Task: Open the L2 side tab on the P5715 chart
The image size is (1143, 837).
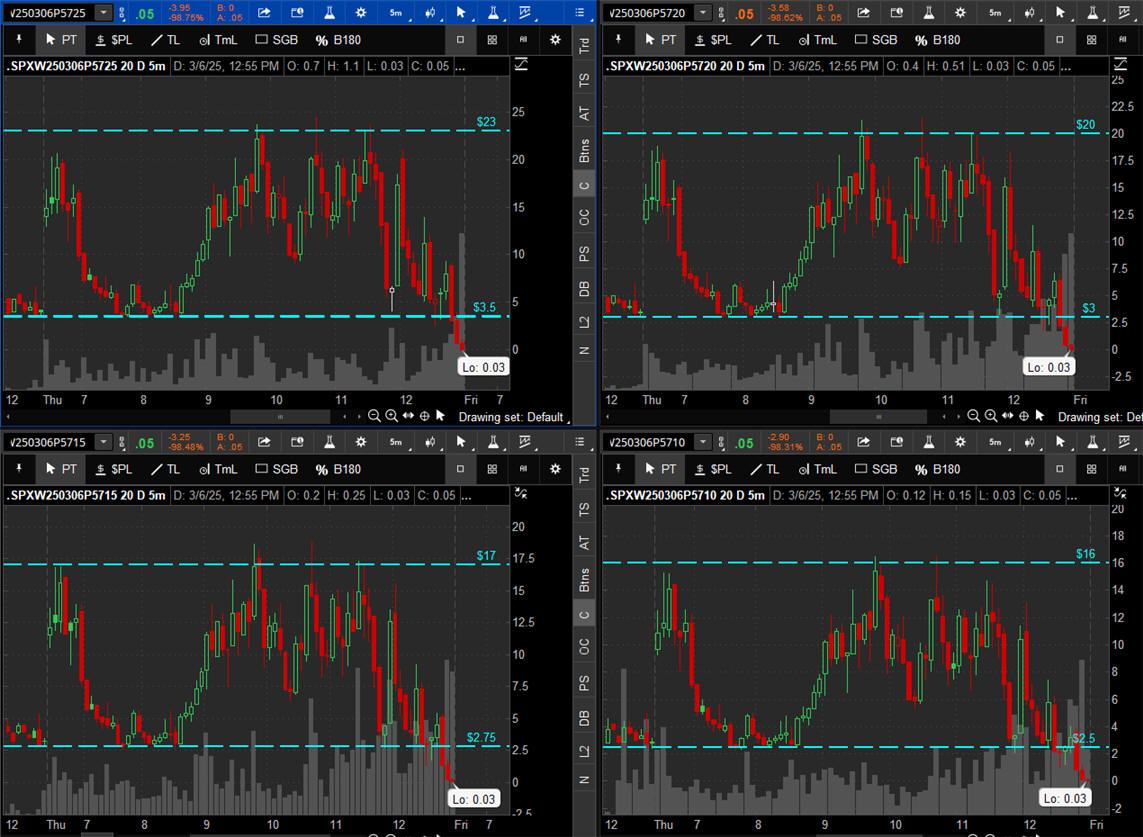Action: [x=584, y=750]
